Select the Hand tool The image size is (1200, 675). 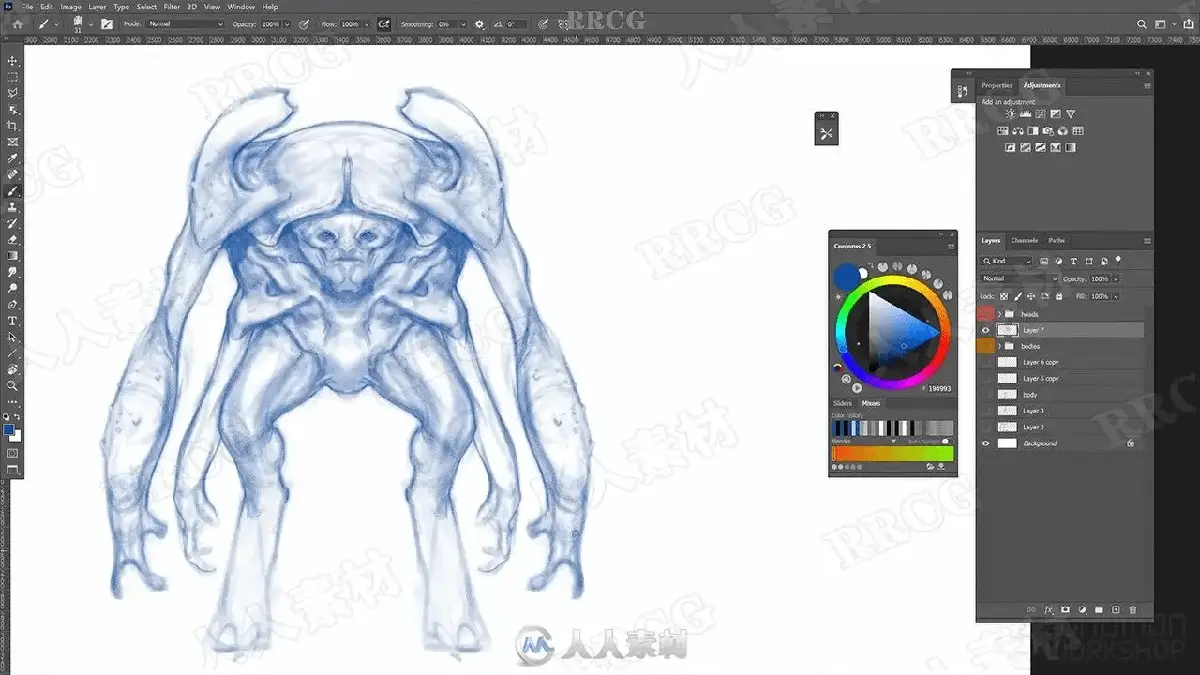coord(13,369)
